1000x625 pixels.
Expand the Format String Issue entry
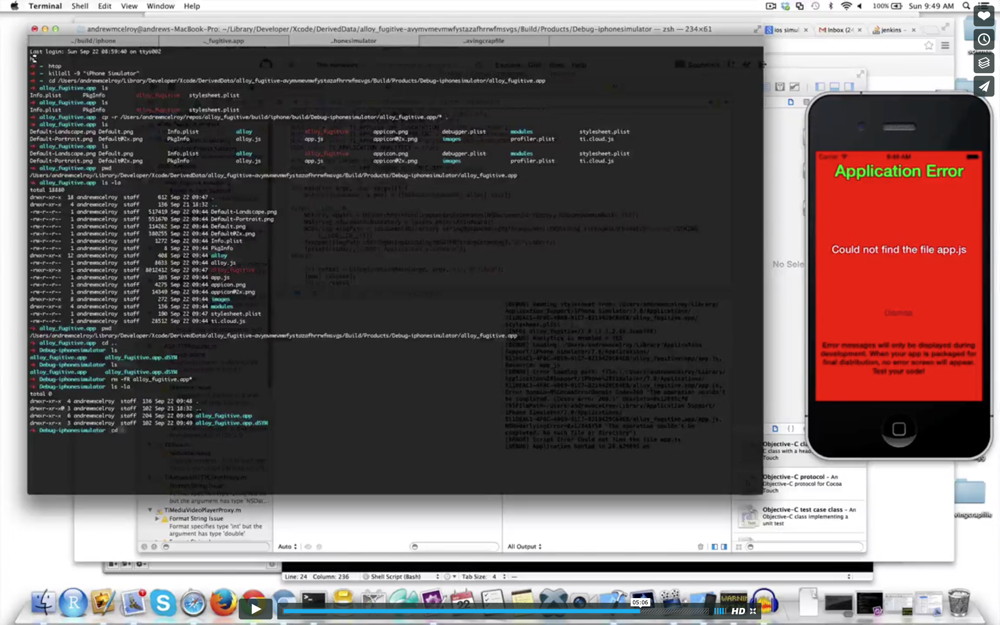(158, 518)
